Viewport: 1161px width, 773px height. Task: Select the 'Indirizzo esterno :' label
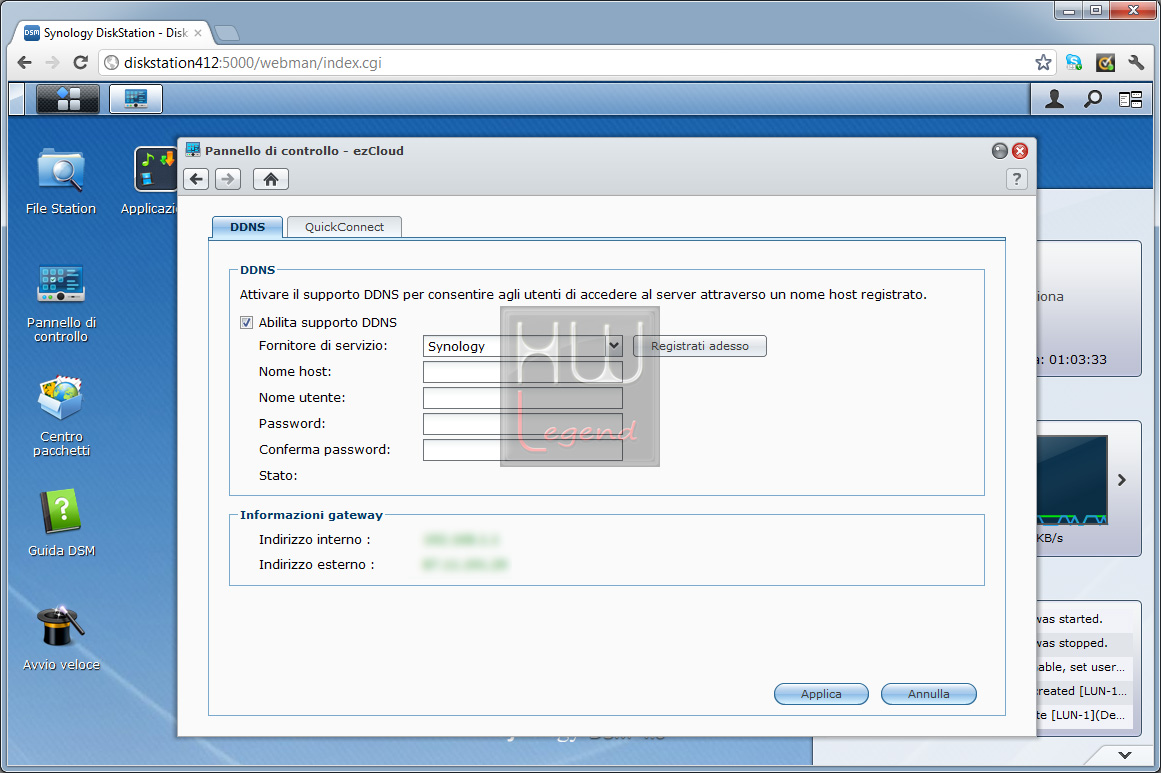(316, 565)
